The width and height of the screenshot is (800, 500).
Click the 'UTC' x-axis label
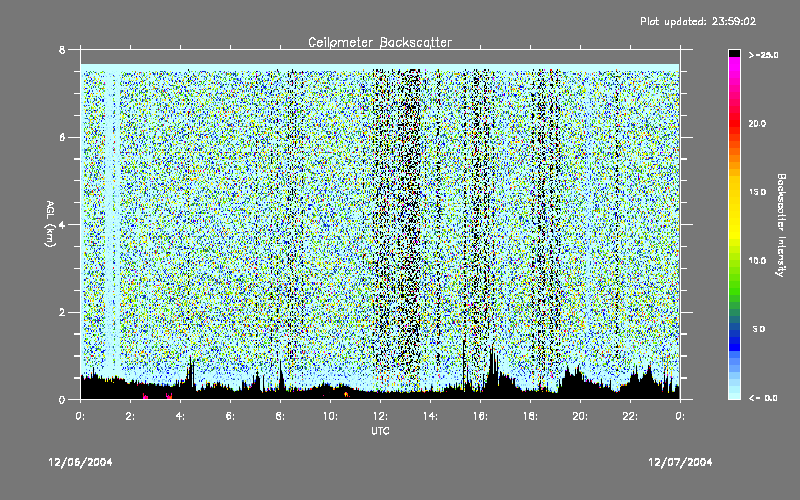(380, 431)
